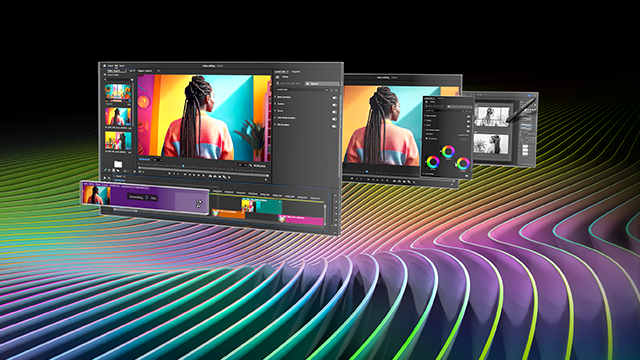This screenshot has width=640, height=360.
Task: Click the Home icon in the editor's top bar
Action: click(104, 65)
